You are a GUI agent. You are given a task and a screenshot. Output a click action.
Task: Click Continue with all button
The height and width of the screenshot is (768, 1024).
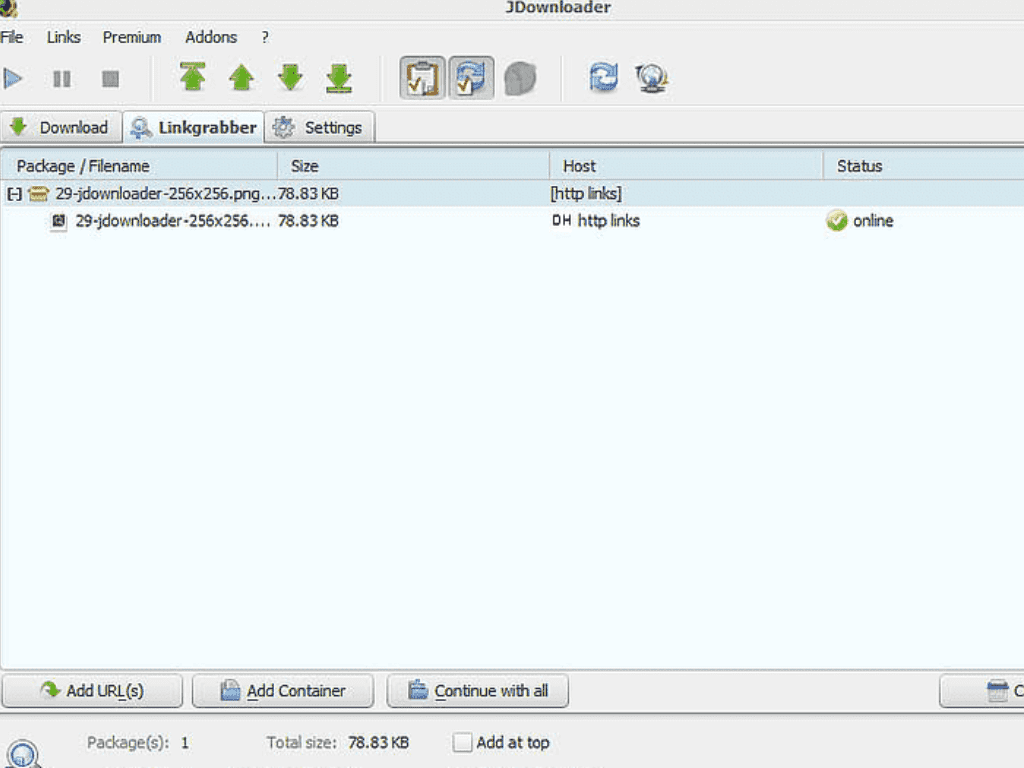pos(477,691)
